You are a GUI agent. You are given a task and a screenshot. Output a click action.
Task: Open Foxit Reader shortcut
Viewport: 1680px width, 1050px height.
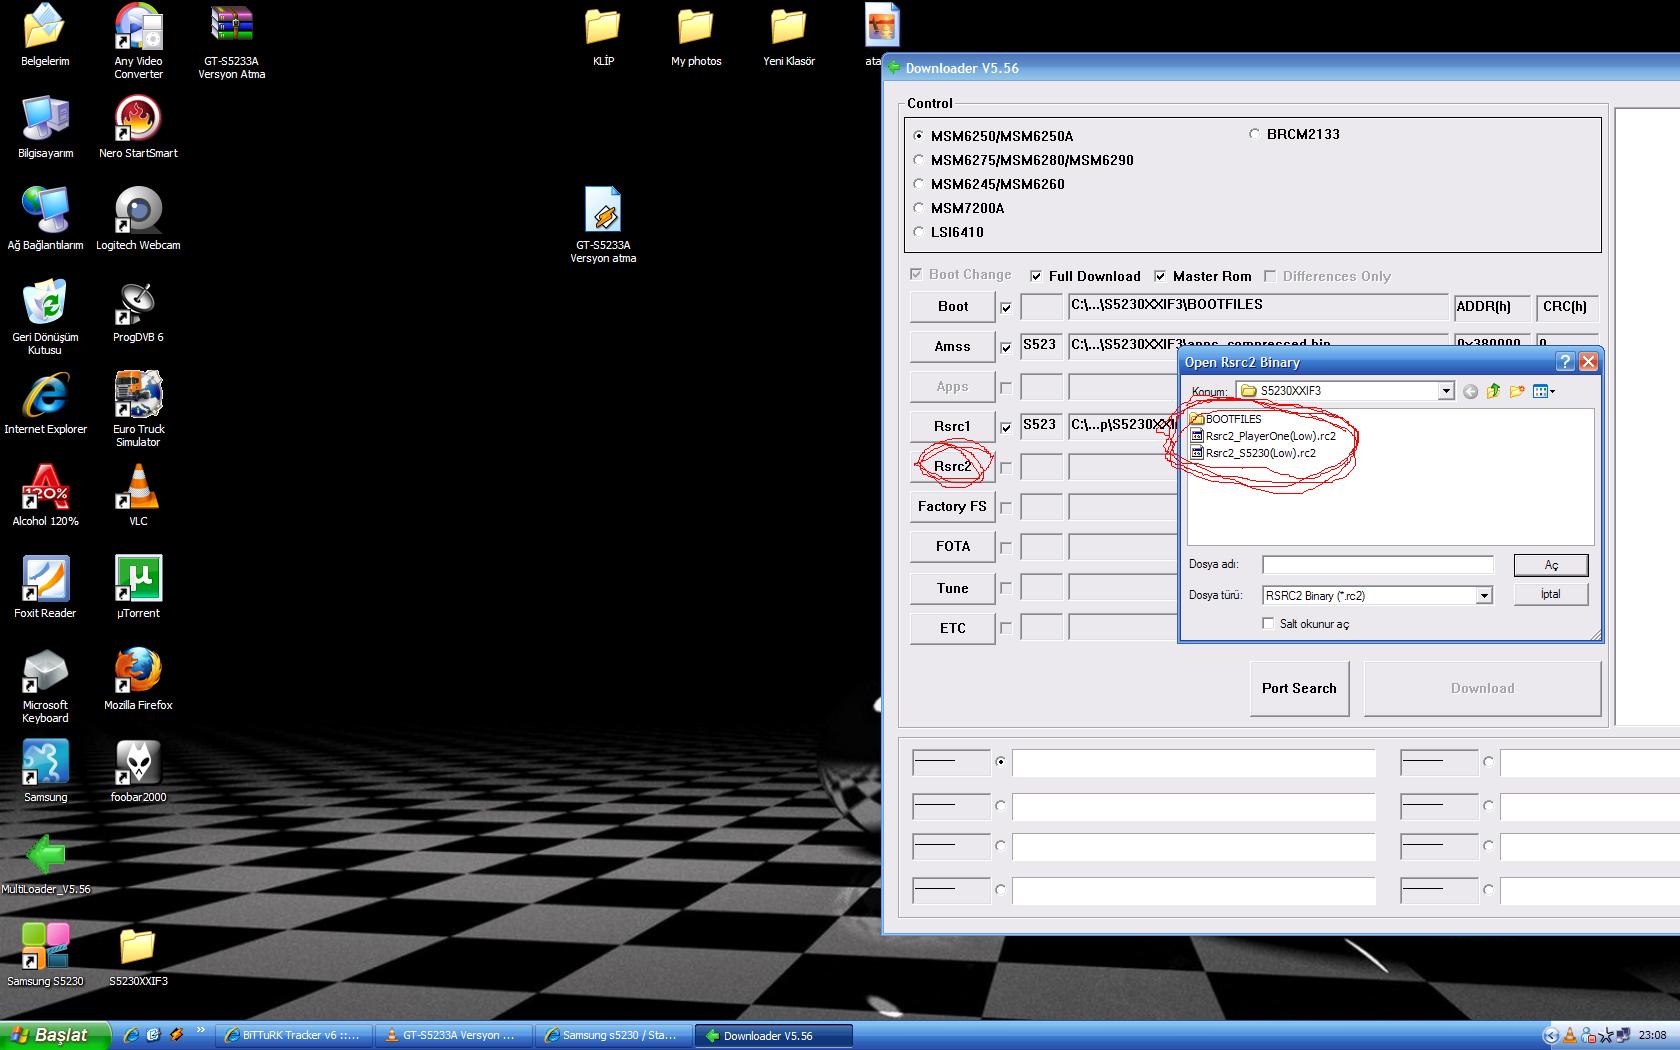(45, 587)
